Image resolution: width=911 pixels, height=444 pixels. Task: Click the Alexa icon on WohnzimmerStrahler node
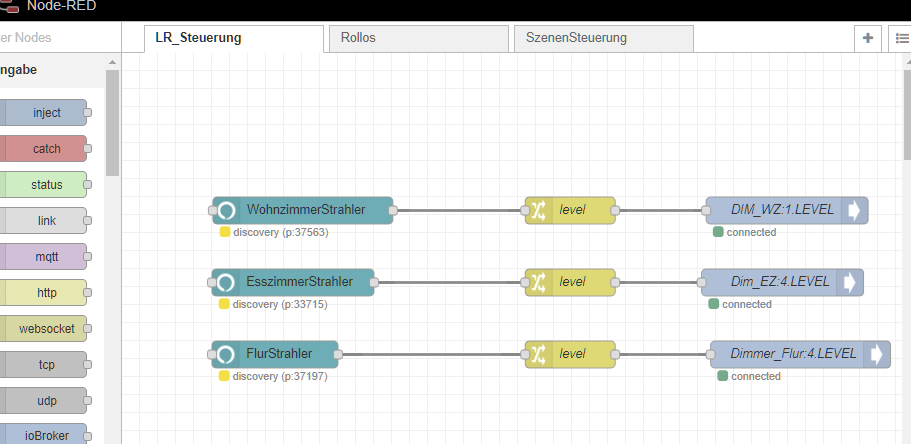(x=226, y=210)
